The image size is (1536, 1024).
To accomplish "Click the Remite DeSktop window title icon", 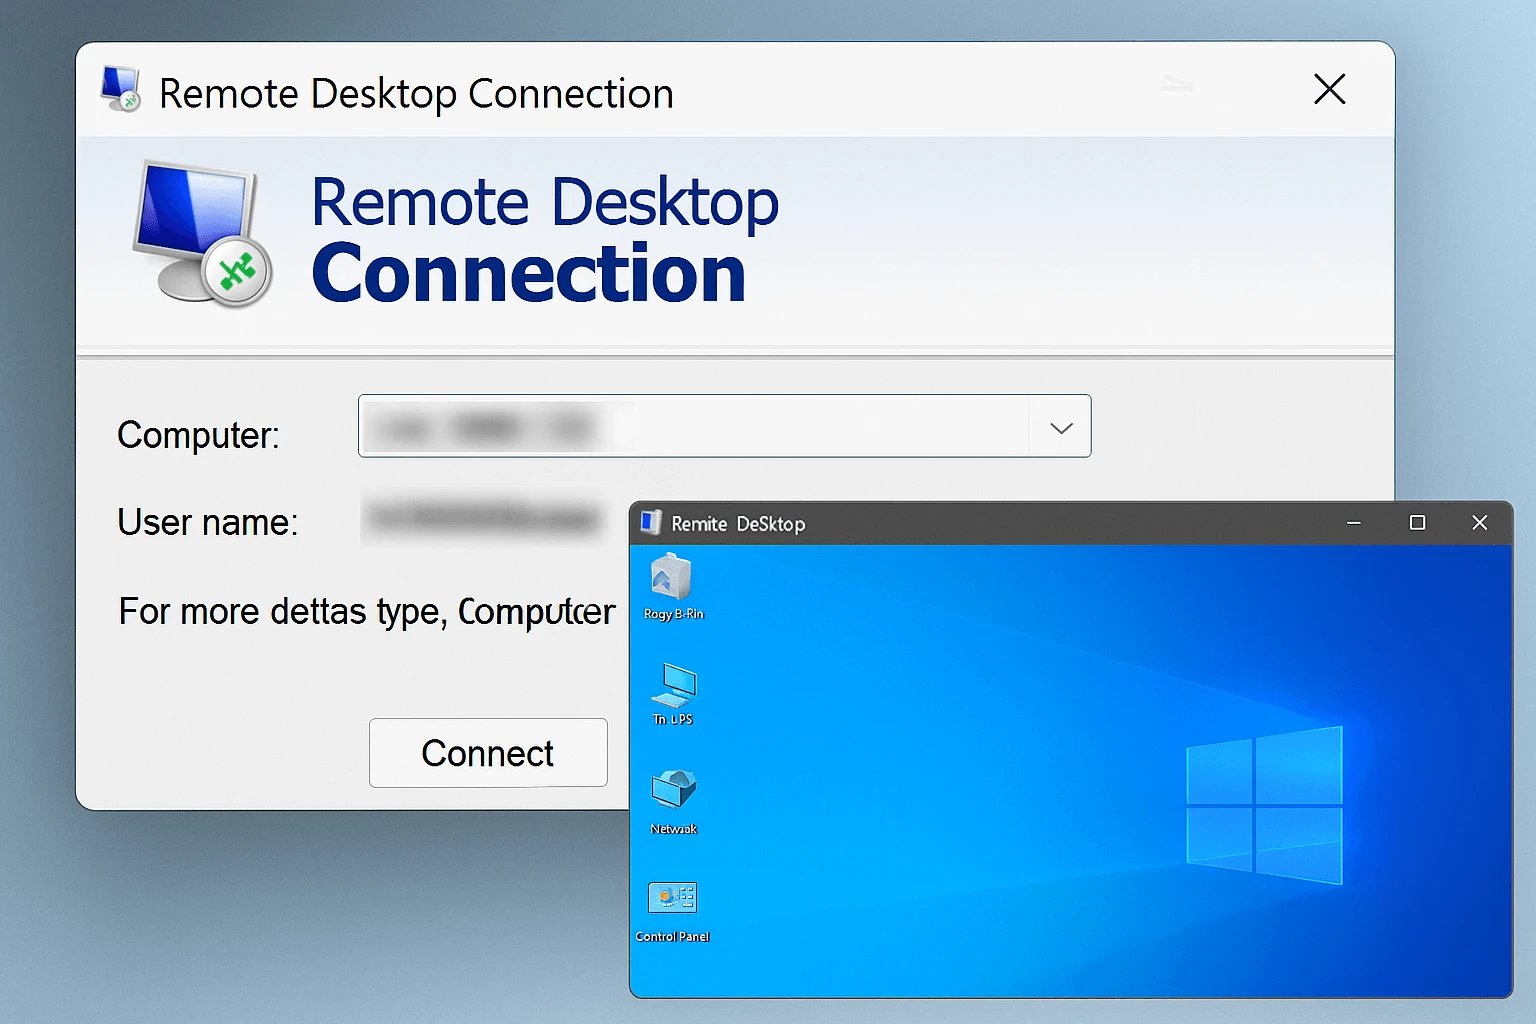I will click(651, 523).
